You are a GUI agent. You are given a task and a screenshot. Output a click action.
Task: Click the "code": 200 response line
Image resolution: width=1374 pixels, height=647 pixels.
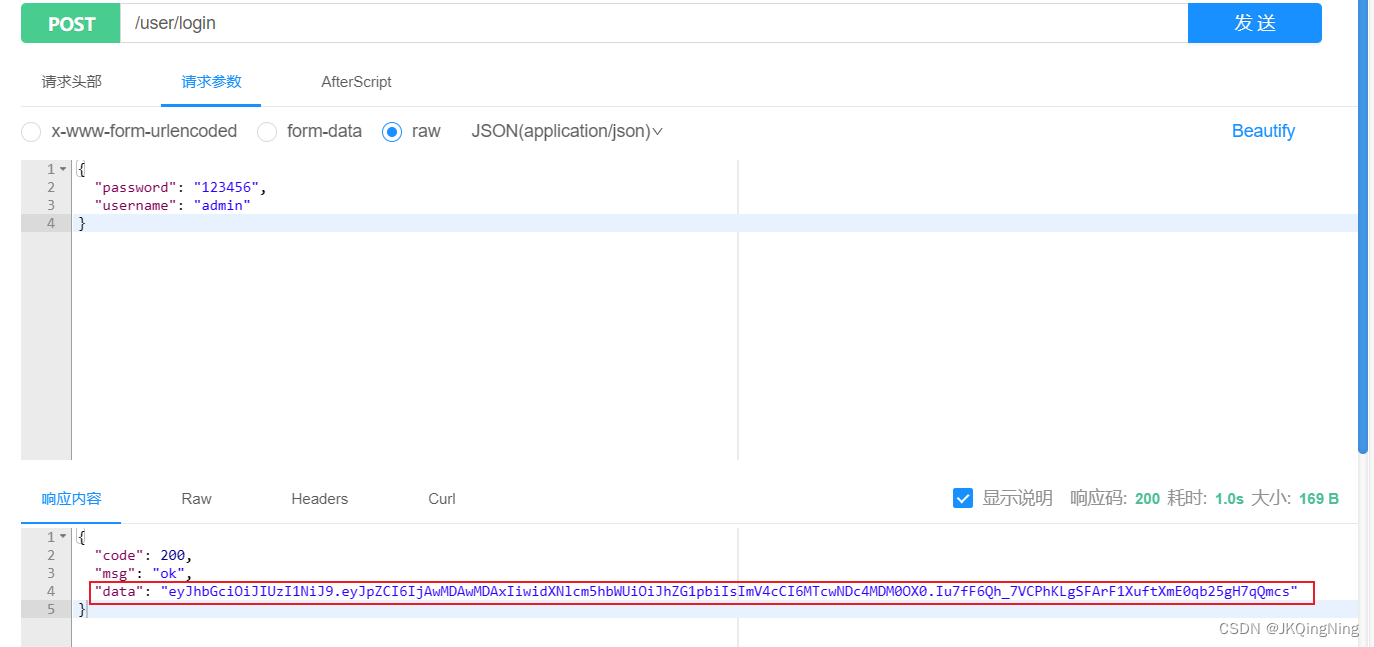143,555
